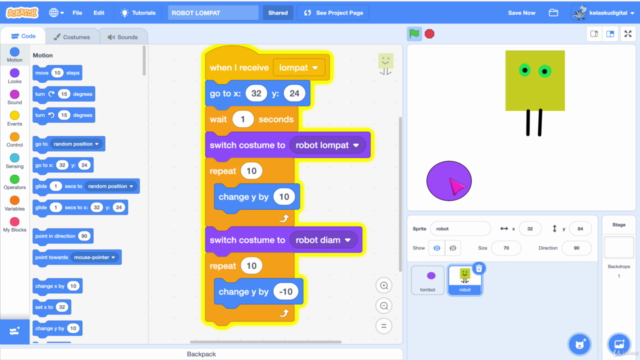Zoom in the code workspace

pyautogui.click(x=384, y=286)
